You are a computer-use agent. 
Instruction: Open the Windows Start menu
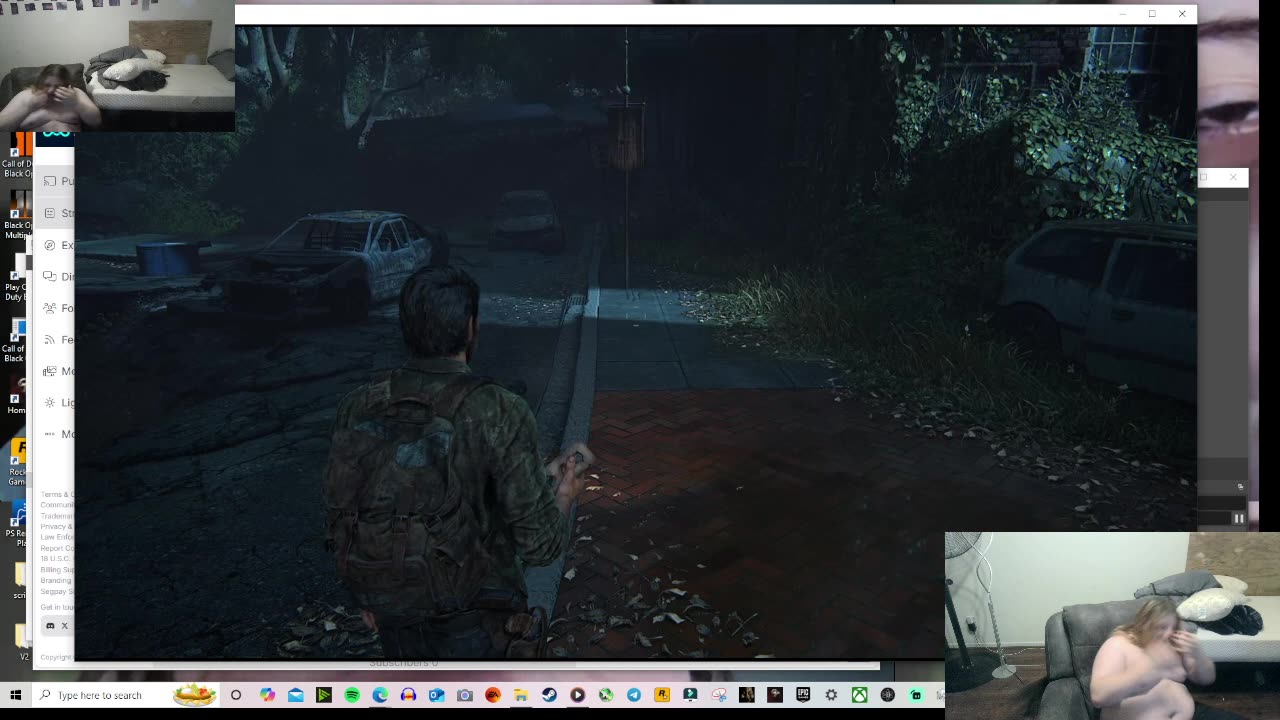coord(15,695)
